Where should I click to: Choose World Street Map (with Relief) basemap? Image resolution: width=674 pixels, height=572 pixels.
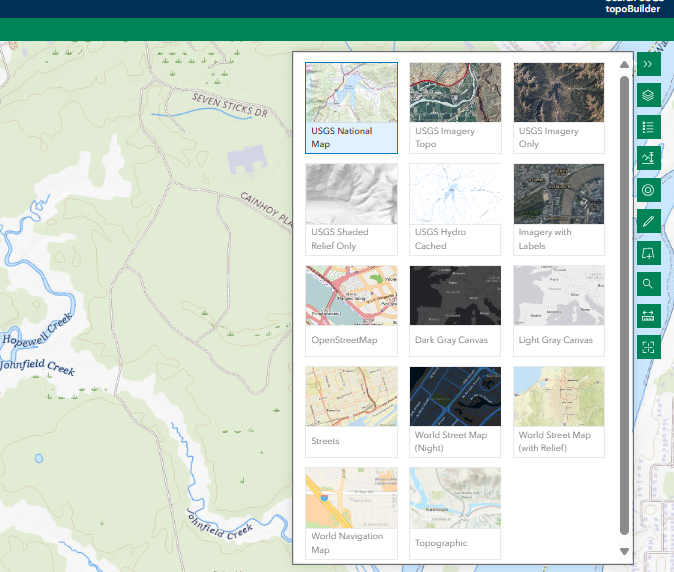[x=559, y=412]
